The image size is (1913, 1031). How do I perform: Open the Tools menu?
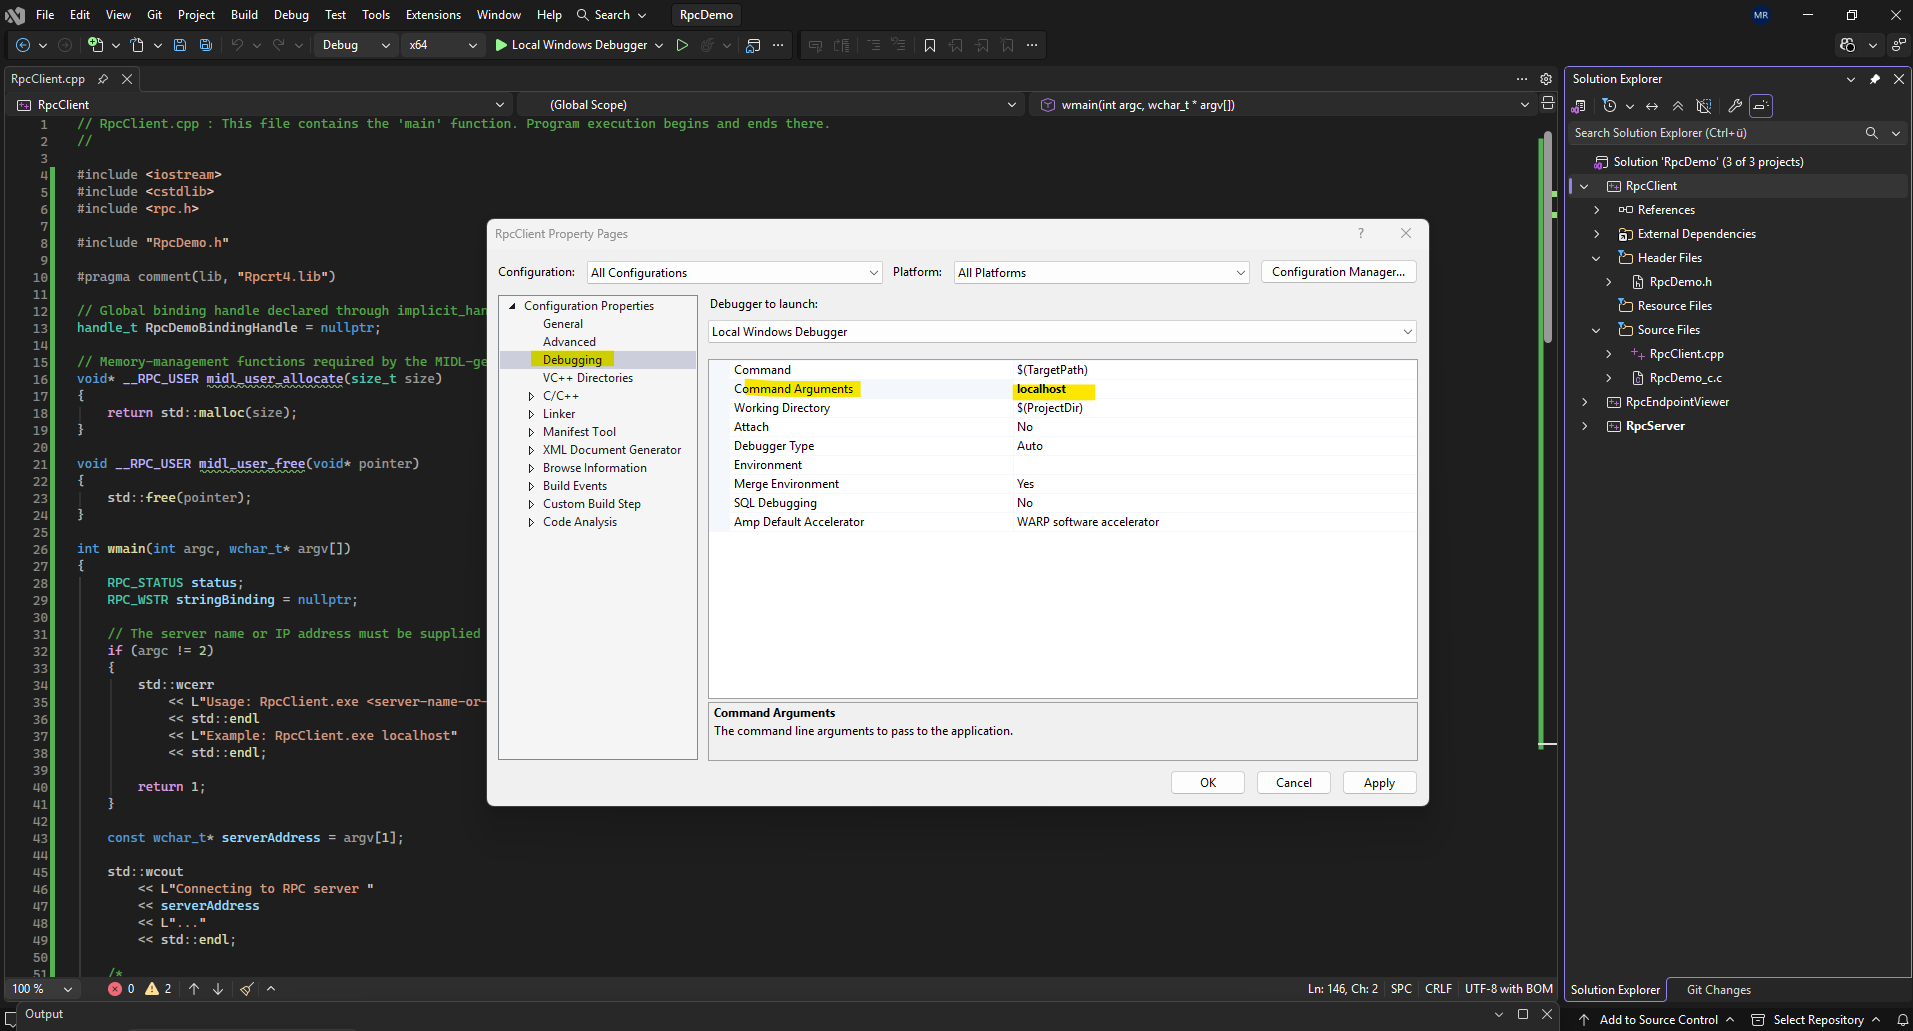tap(376, 15)
